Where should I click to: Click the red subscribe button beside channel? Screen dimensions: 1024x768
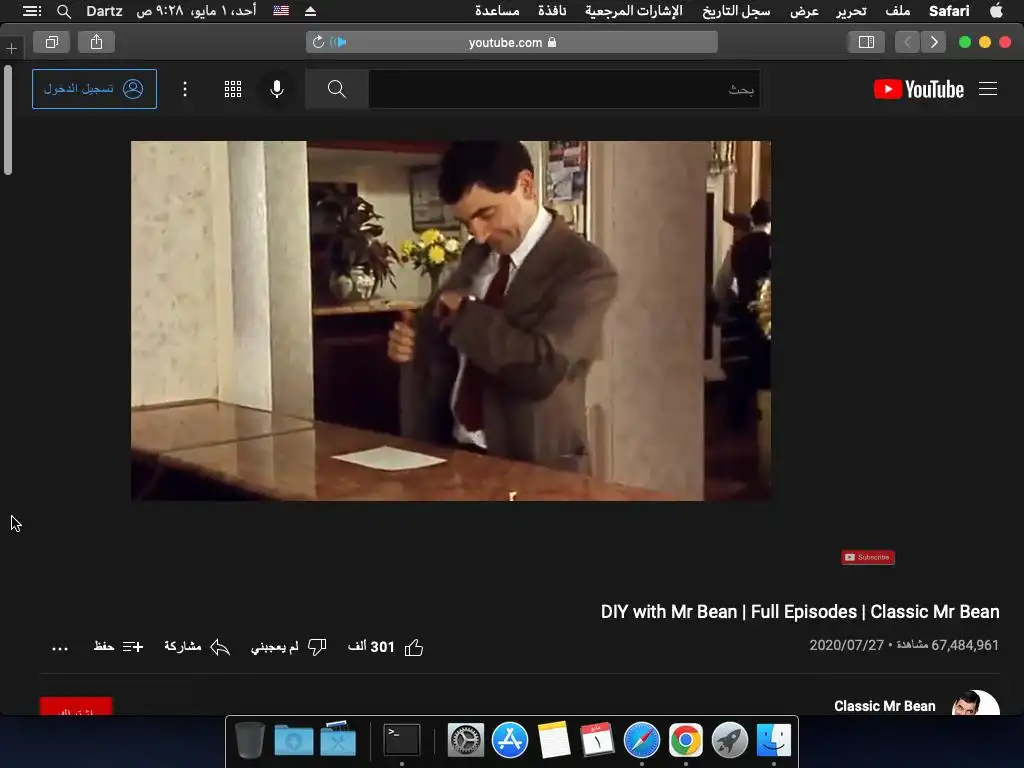76,706
